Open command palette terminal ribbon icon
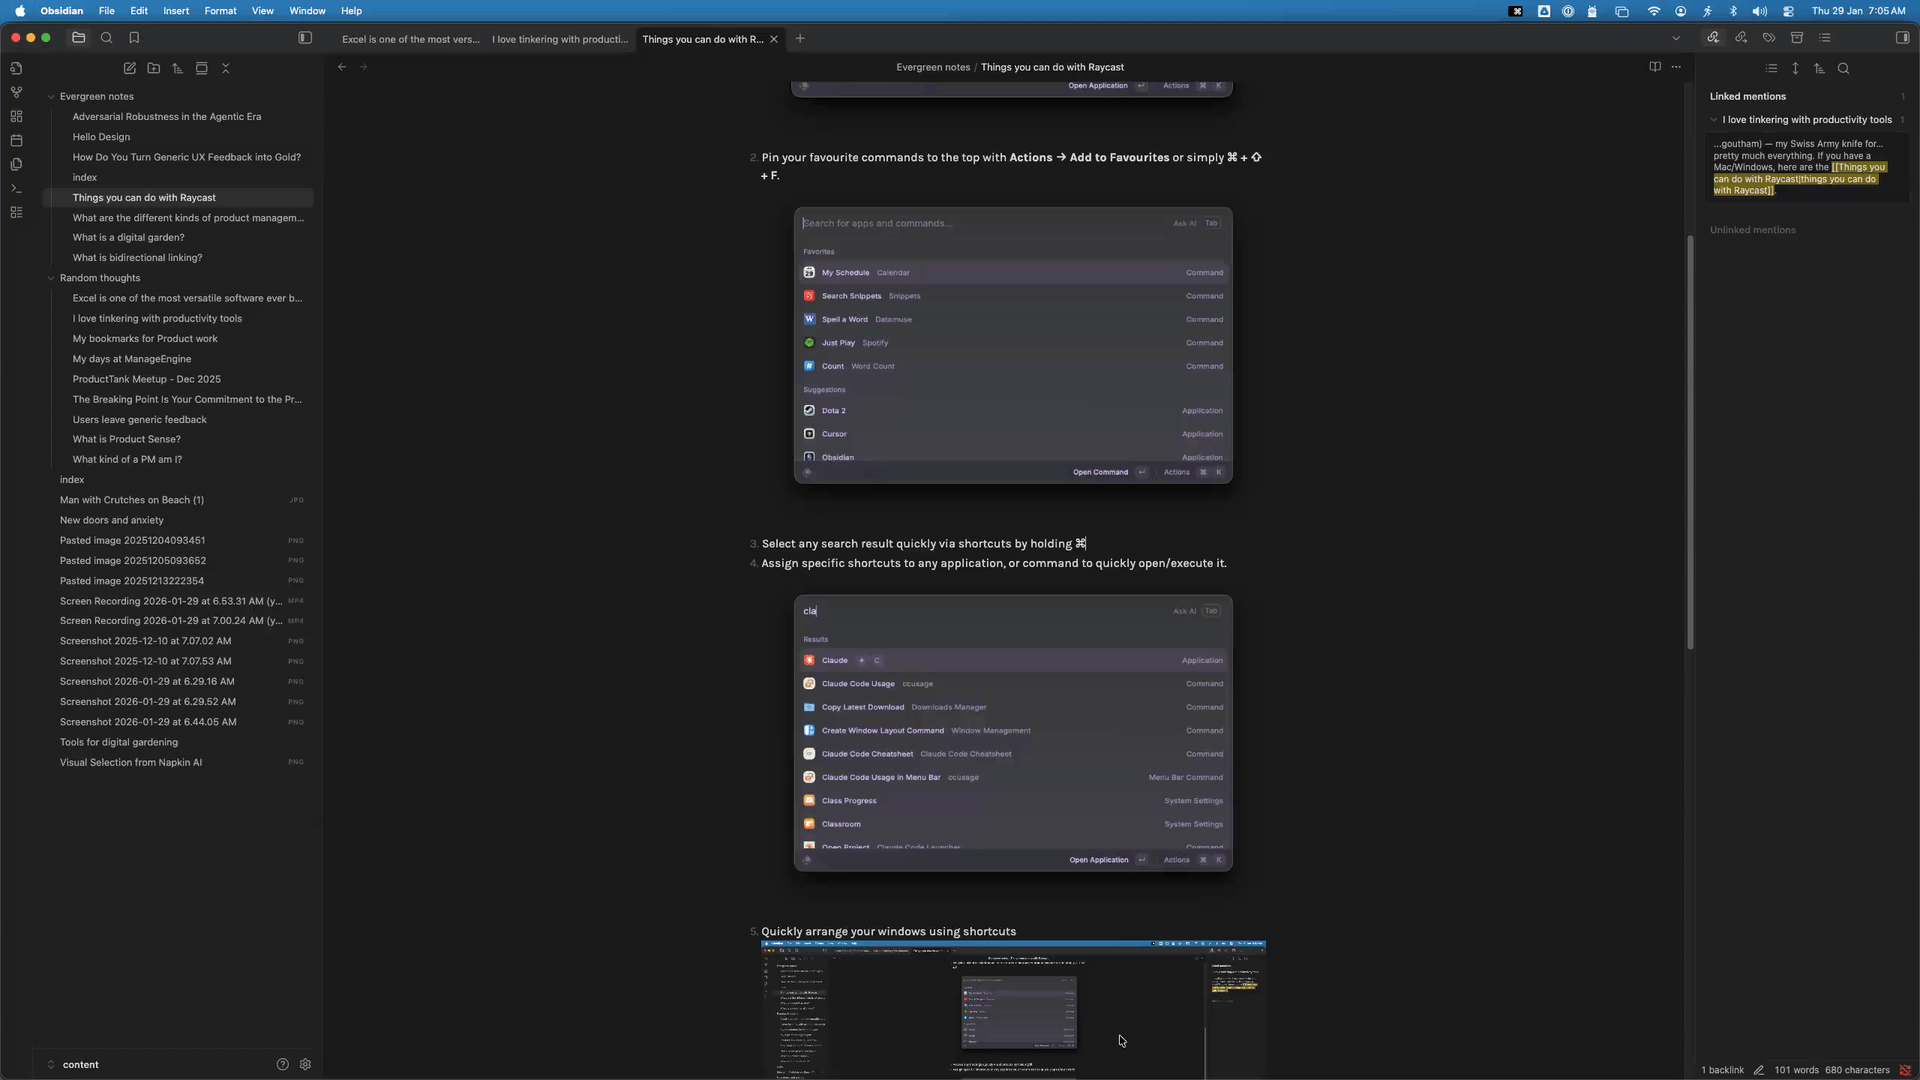This screenshot has width=1920, height=1080. 16,188
